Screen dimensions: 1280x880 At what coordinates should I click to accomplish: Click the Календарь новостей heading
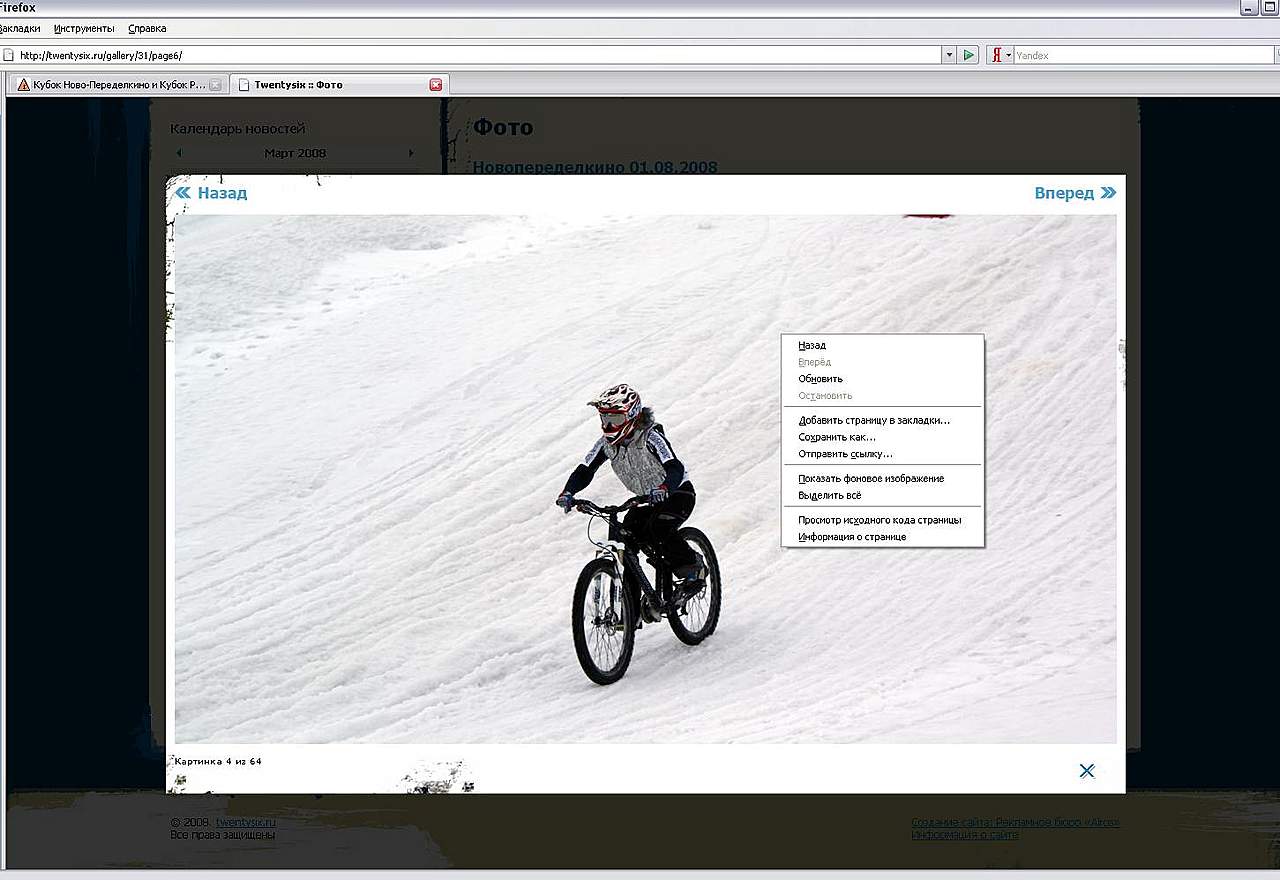[238, 128]
